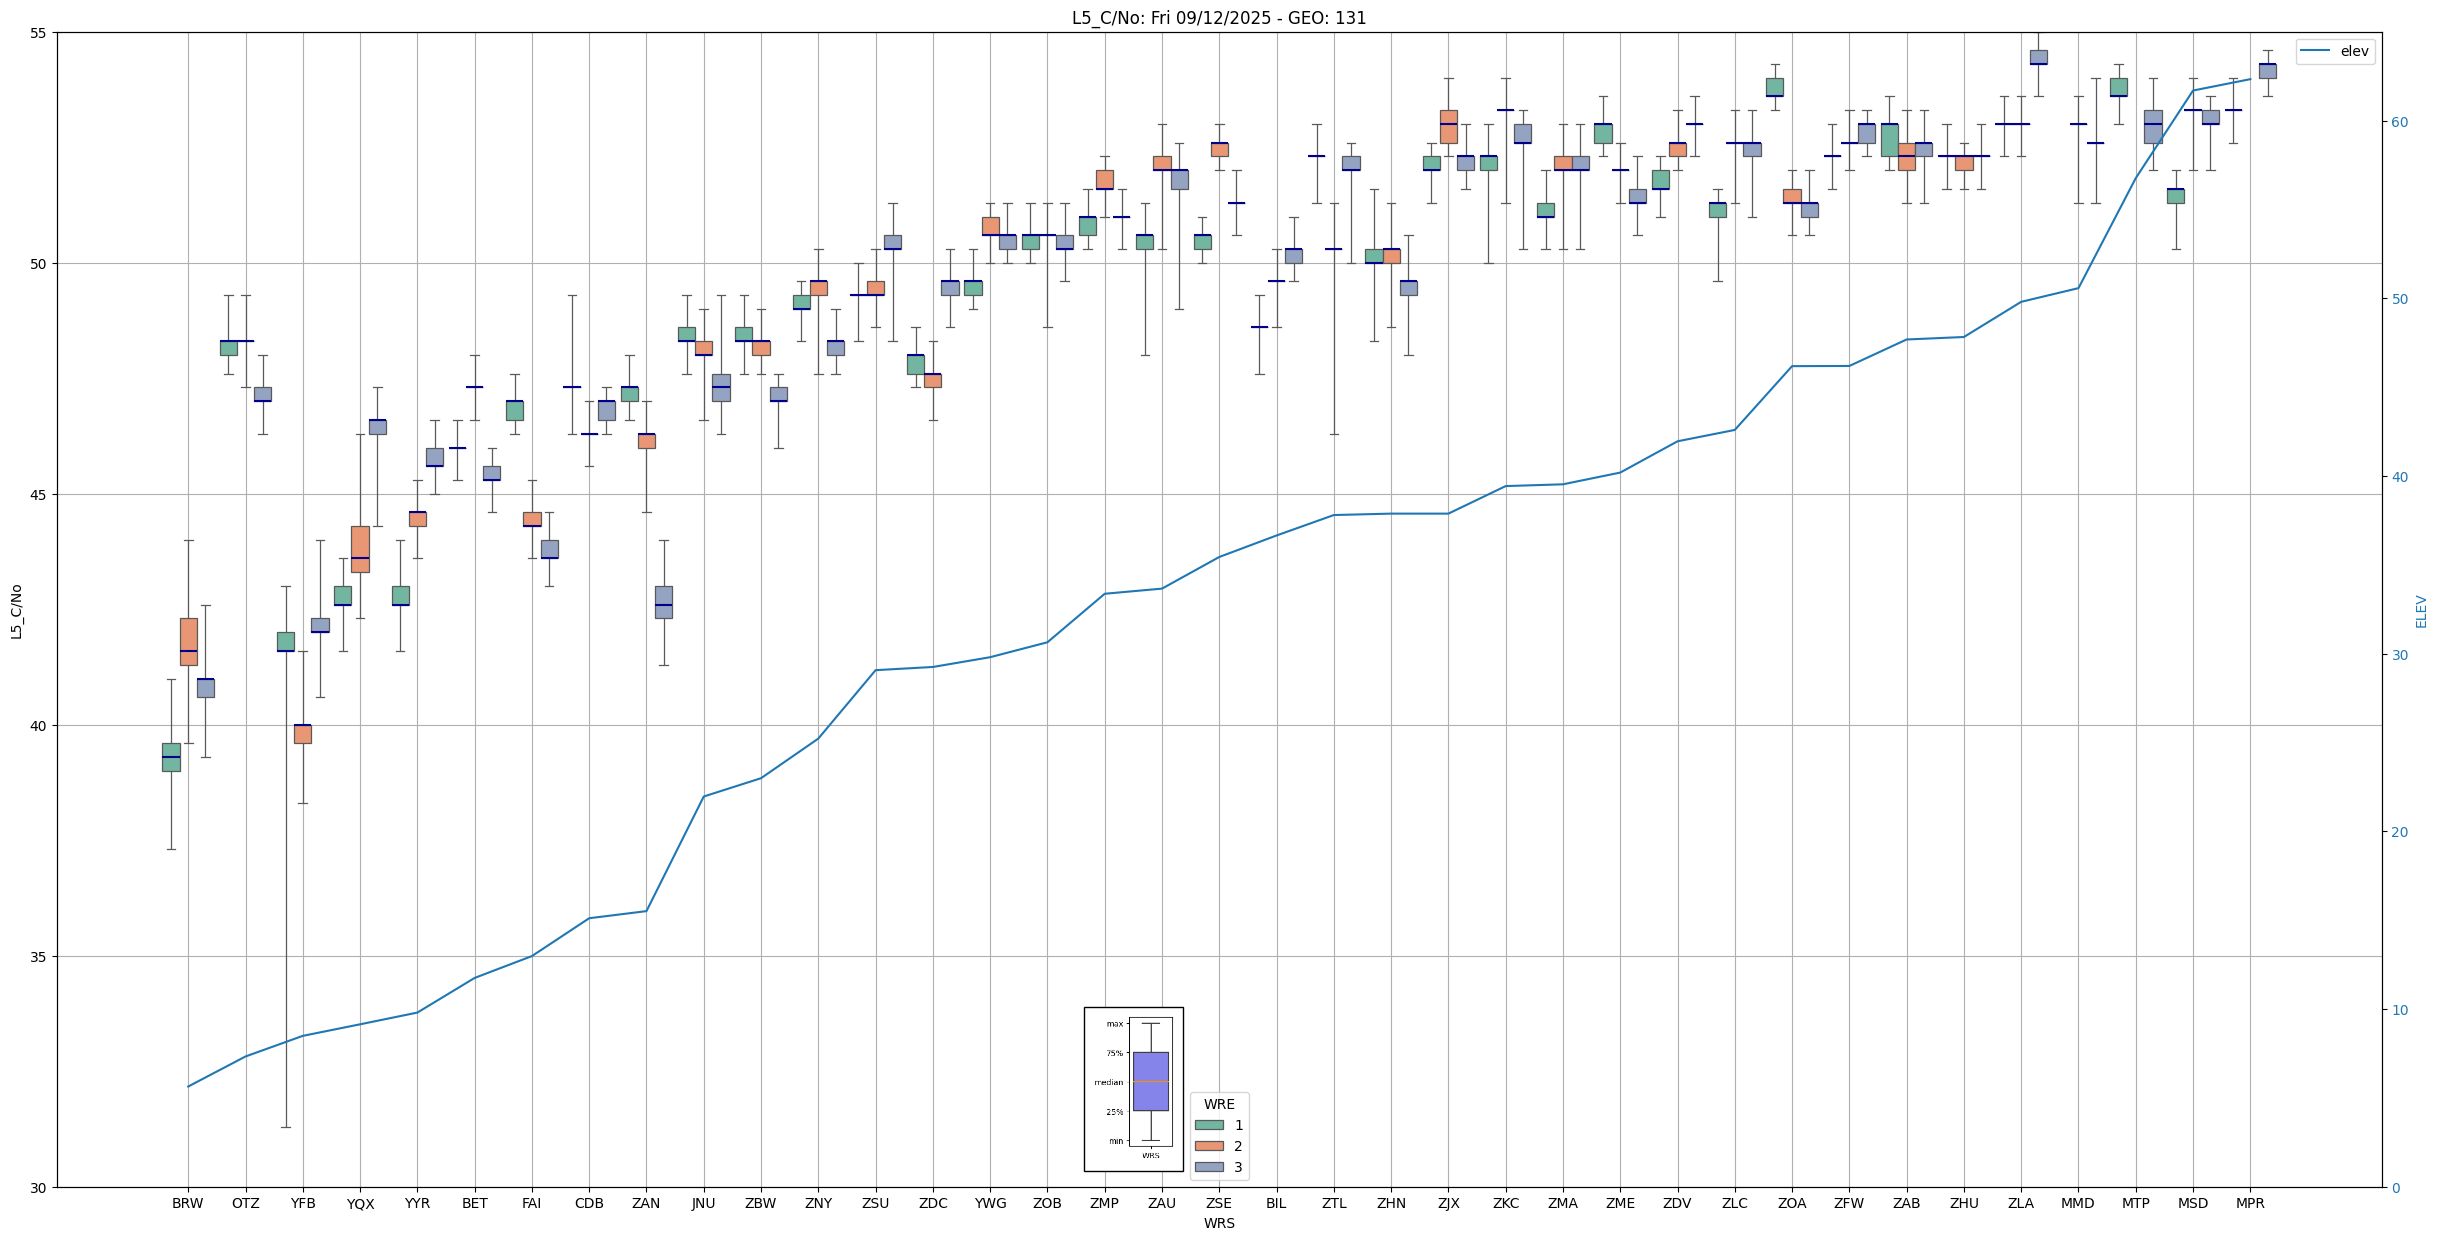Viewport: 2438px width, 1240px height.
Task: Click the ELEV right axis label
Action: pos(2421,611)
